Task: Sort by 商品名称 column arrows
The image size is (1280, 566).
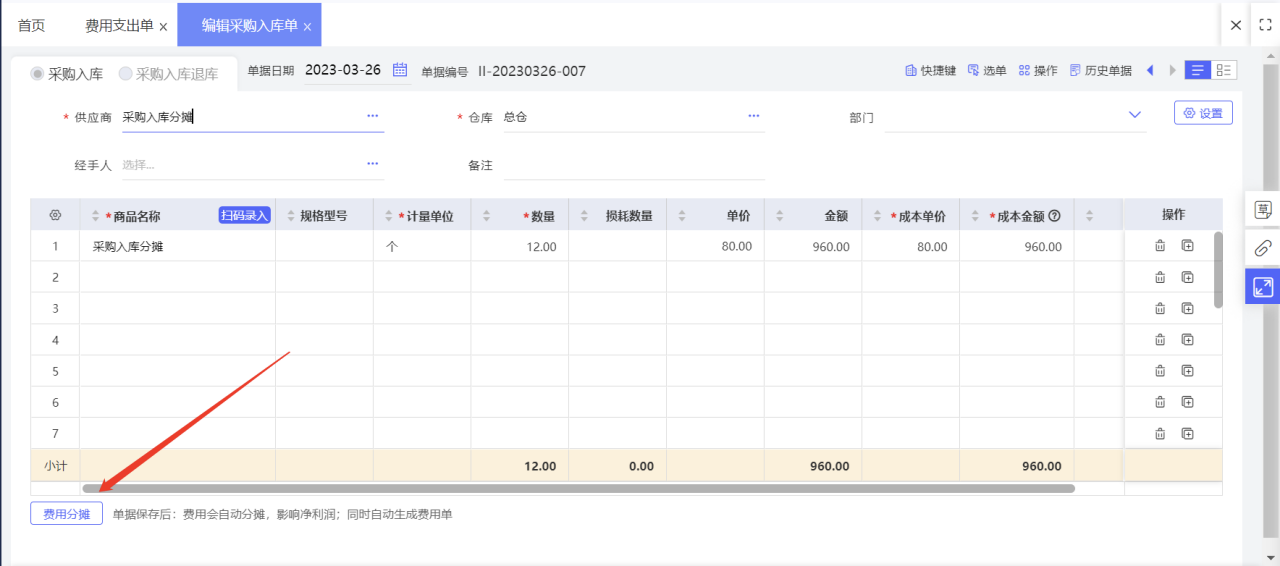Action: click(96, 216)
